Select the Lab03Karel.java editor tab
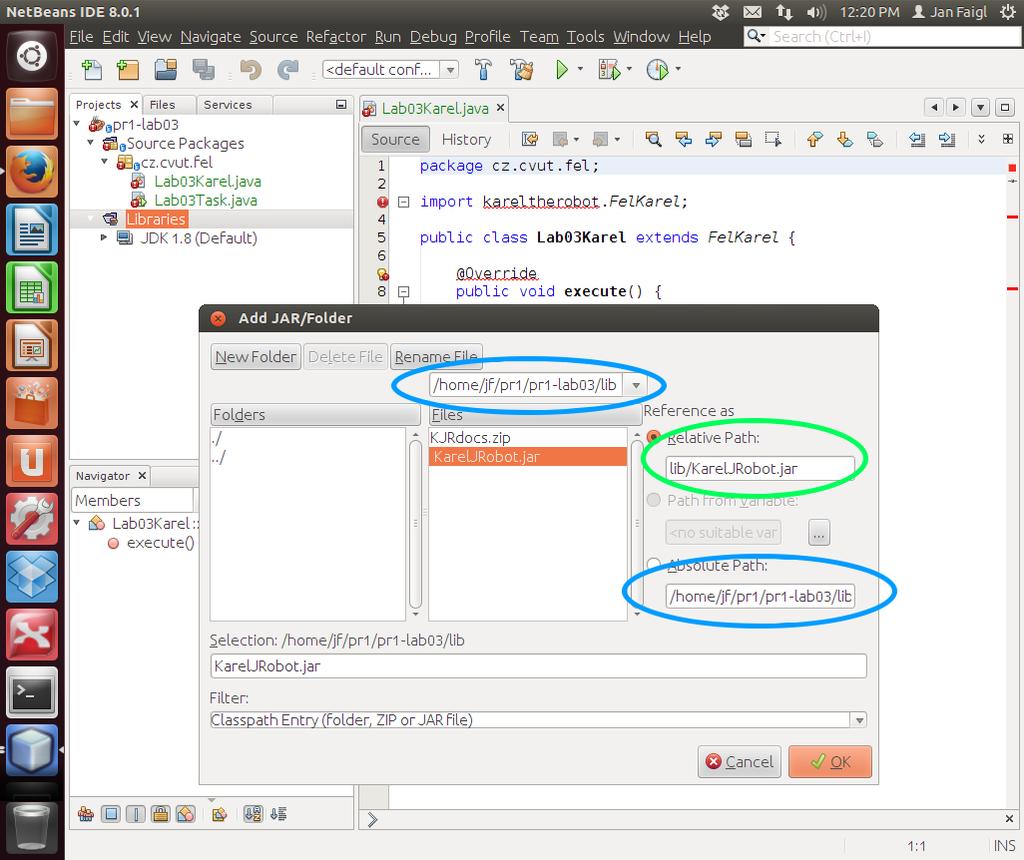Screen dimensions: 1024x860 coord(435,108)
